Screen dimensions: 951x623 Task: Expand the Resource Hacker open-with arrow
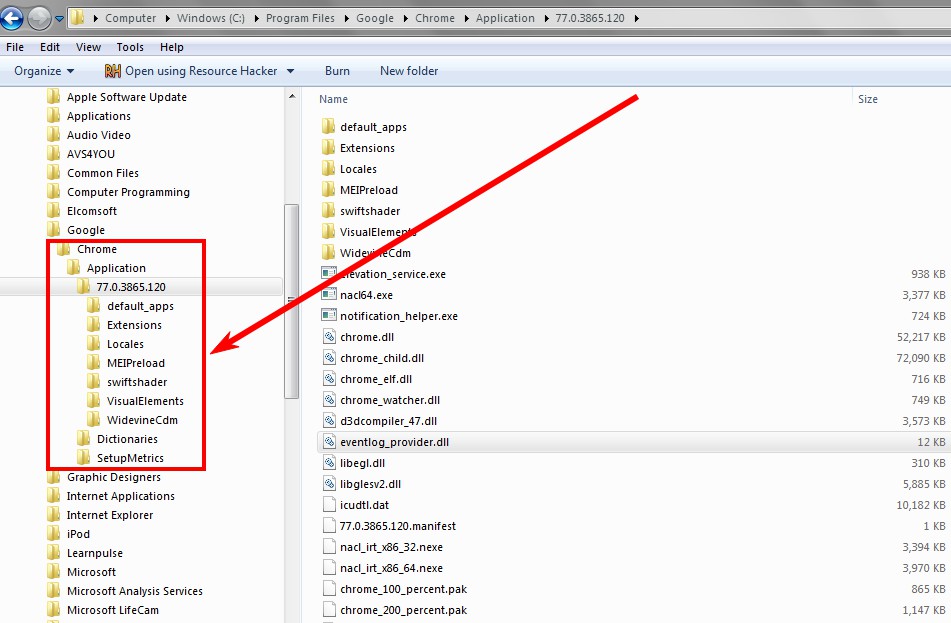[291, 71]
